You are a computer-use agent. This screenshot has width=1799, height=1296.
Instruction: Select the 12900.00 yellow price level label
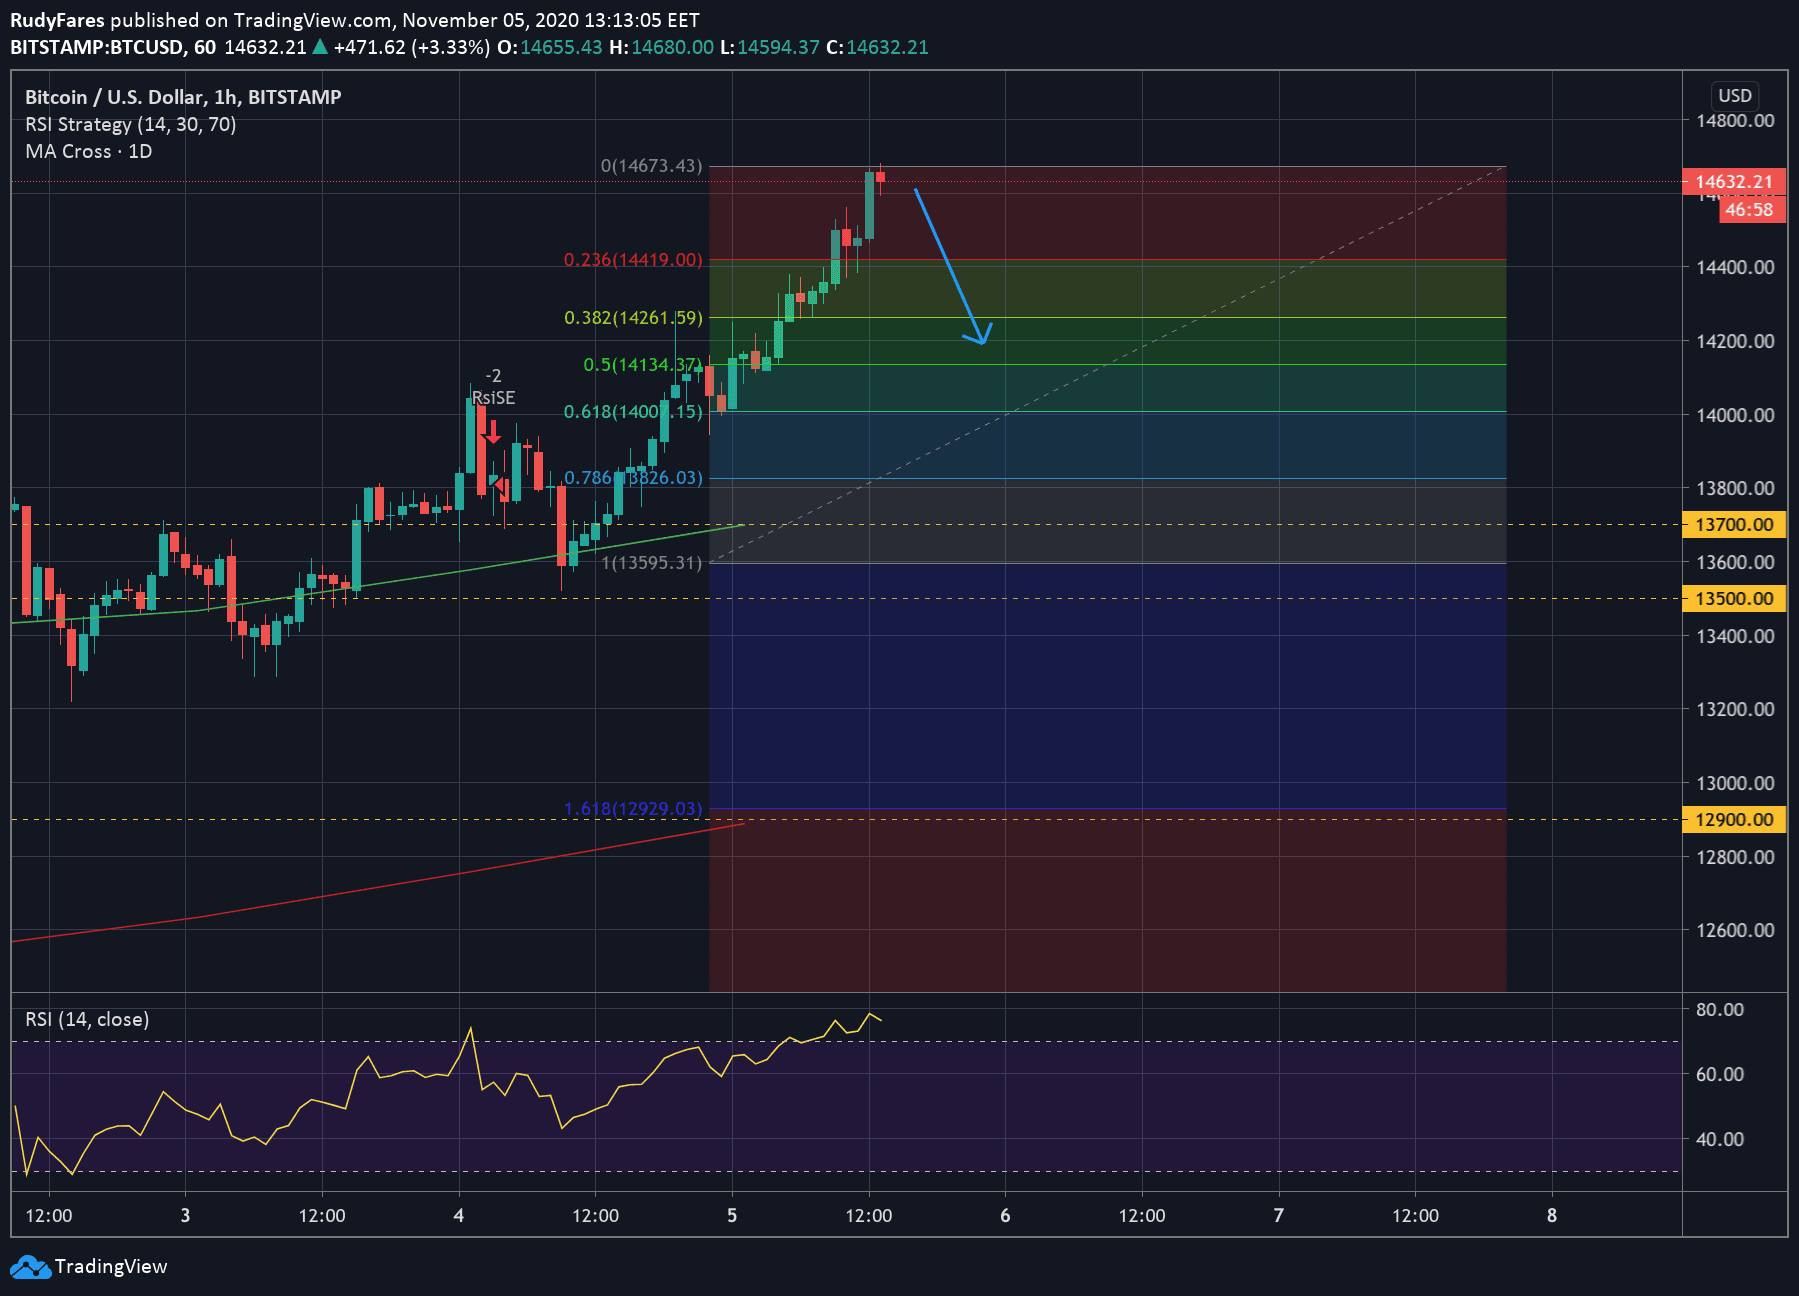click(x=1734, y=820)
